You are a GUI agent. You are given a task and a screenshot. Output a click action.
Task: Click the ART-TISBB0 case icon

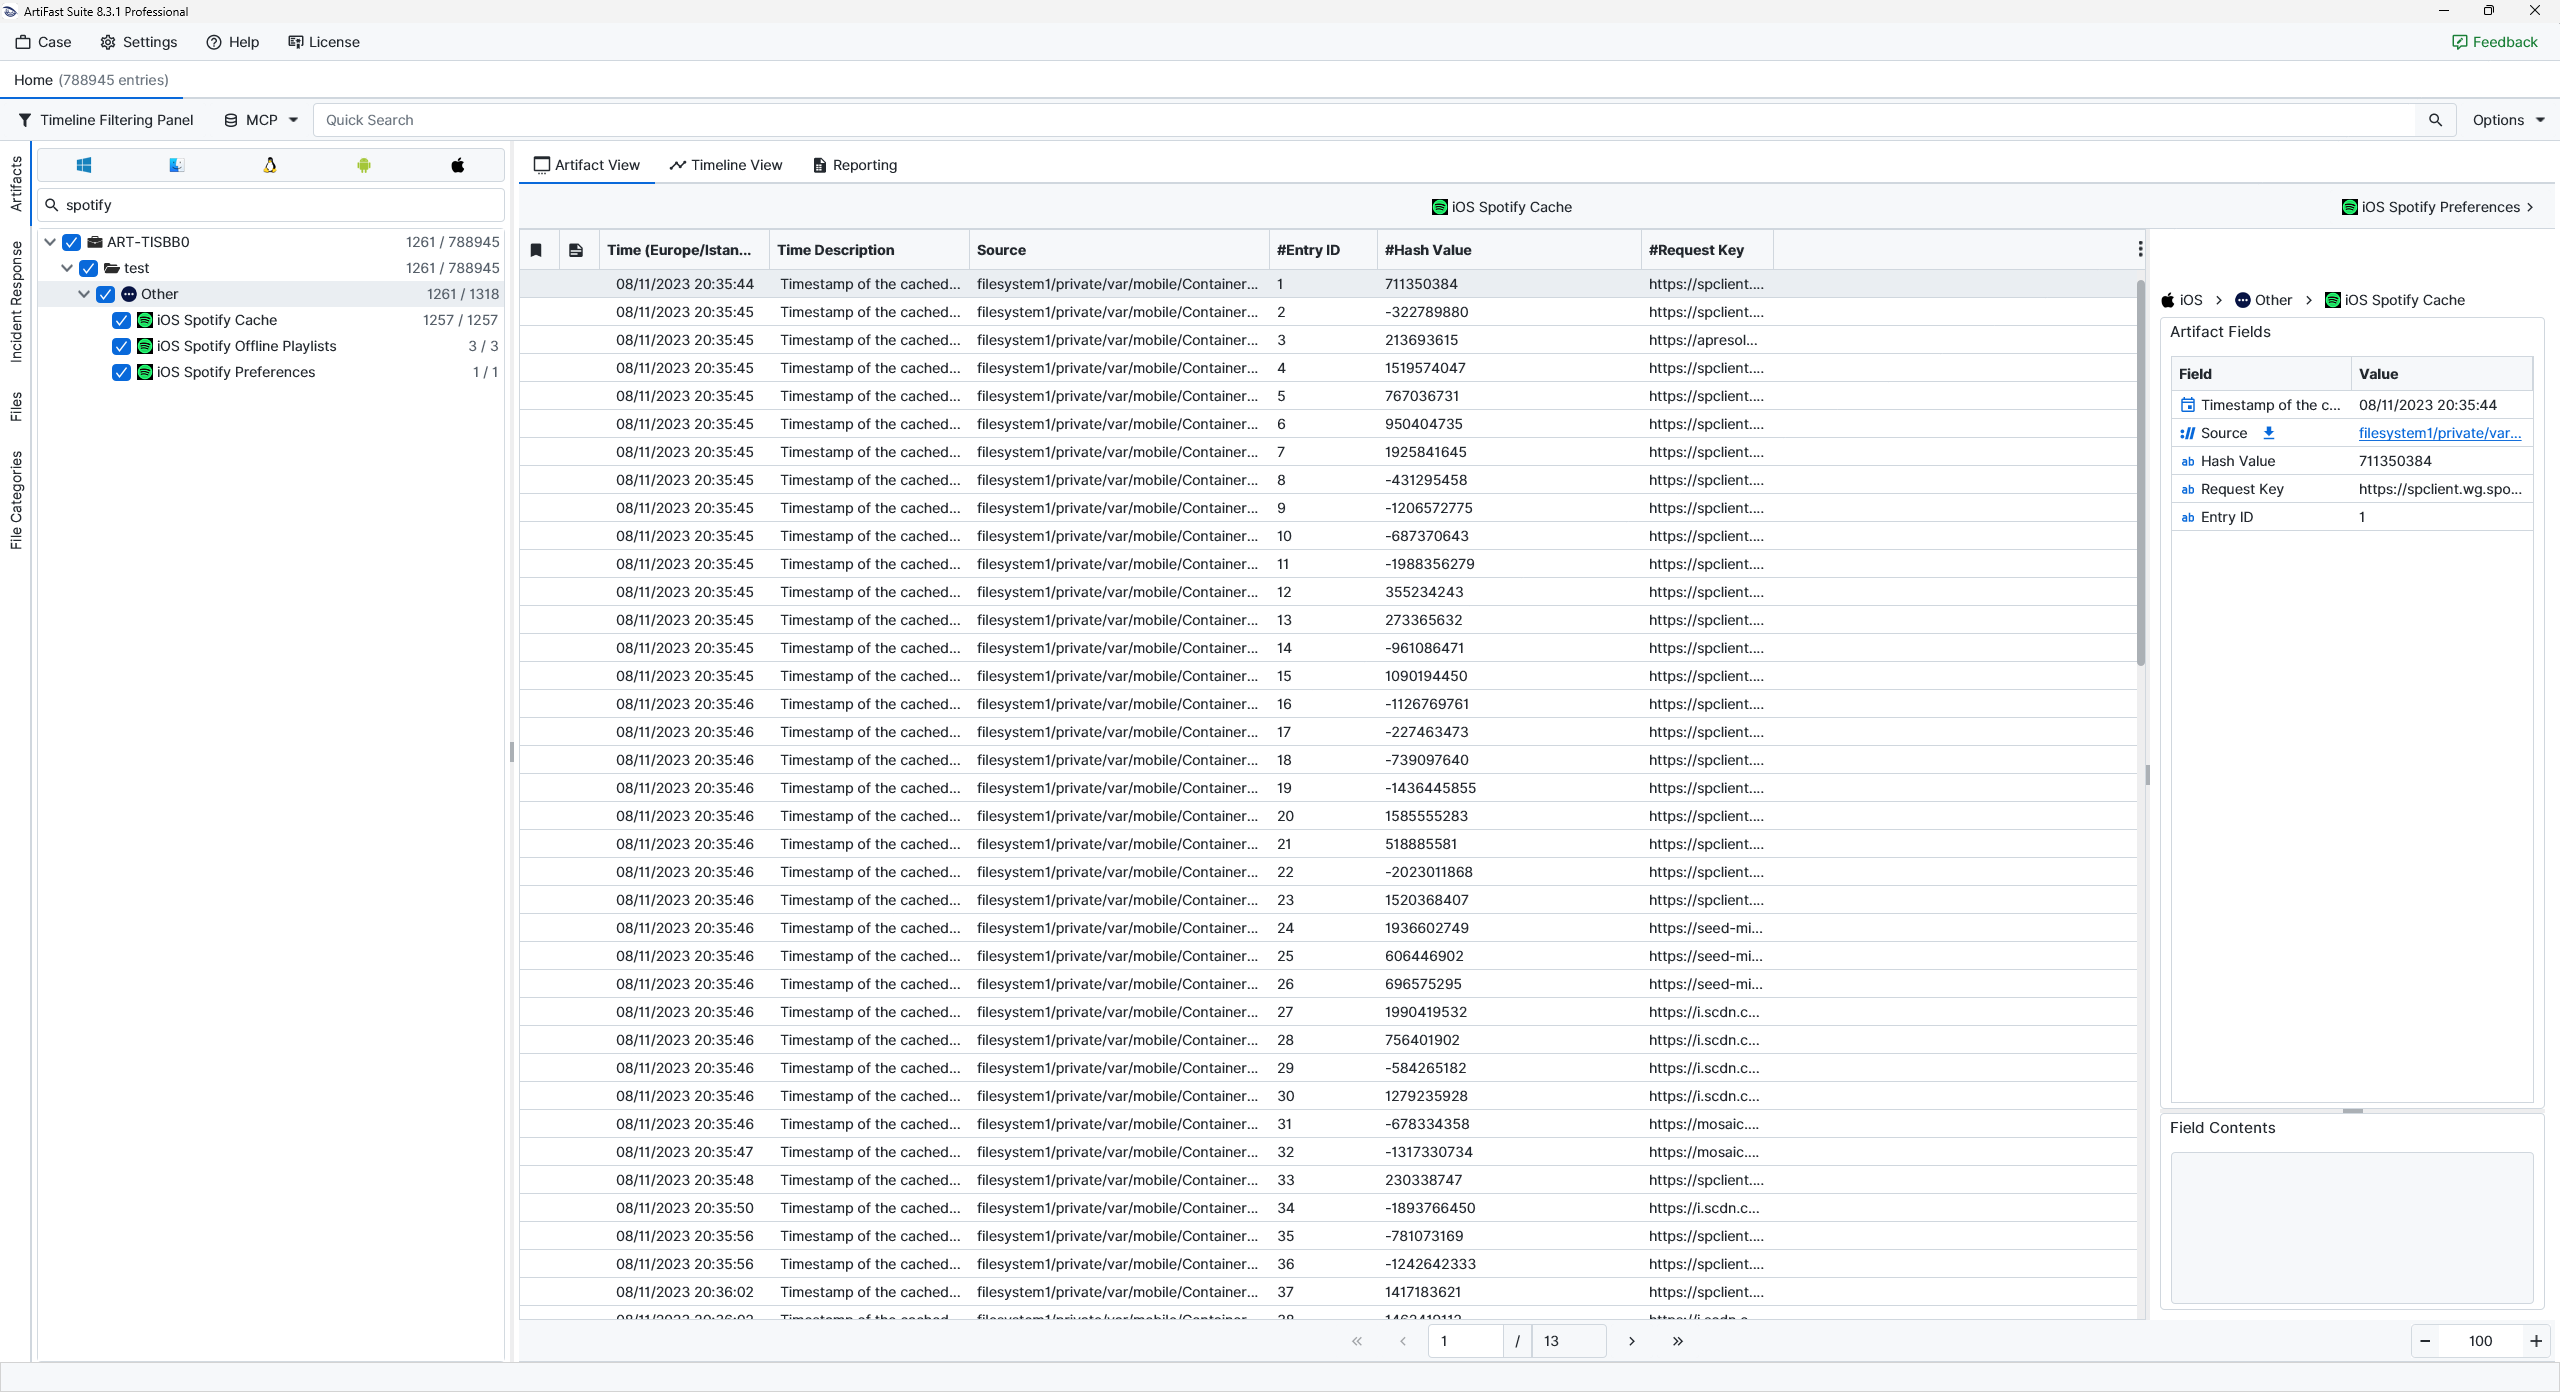tap(95, 242)
